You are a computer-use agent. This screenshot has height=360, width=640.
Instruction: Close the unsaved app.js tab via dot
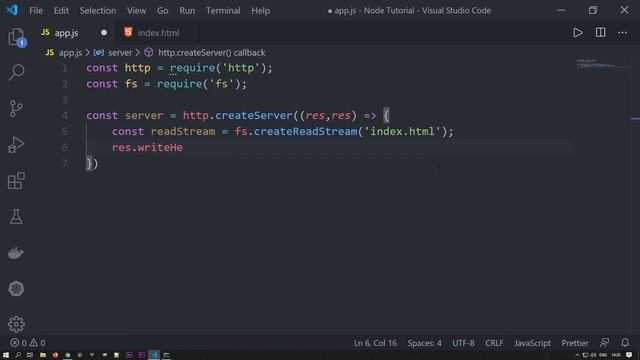(104, 33)
